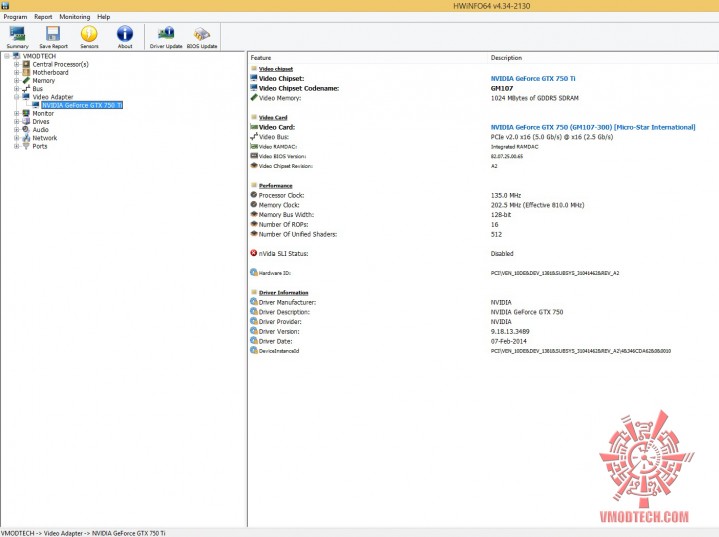Select NVIDIA GeForce GTX 750 Ti tree item

[x=82, y=105]
